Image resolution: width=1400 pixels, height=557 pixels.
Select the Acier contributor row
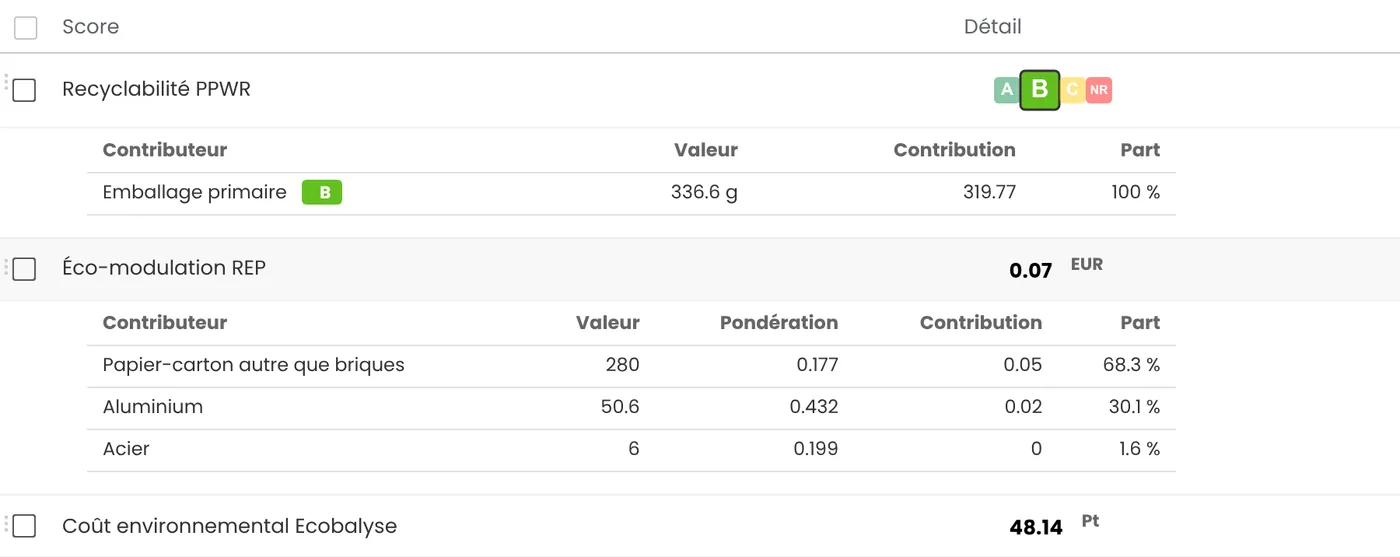[x=631, y=450]
